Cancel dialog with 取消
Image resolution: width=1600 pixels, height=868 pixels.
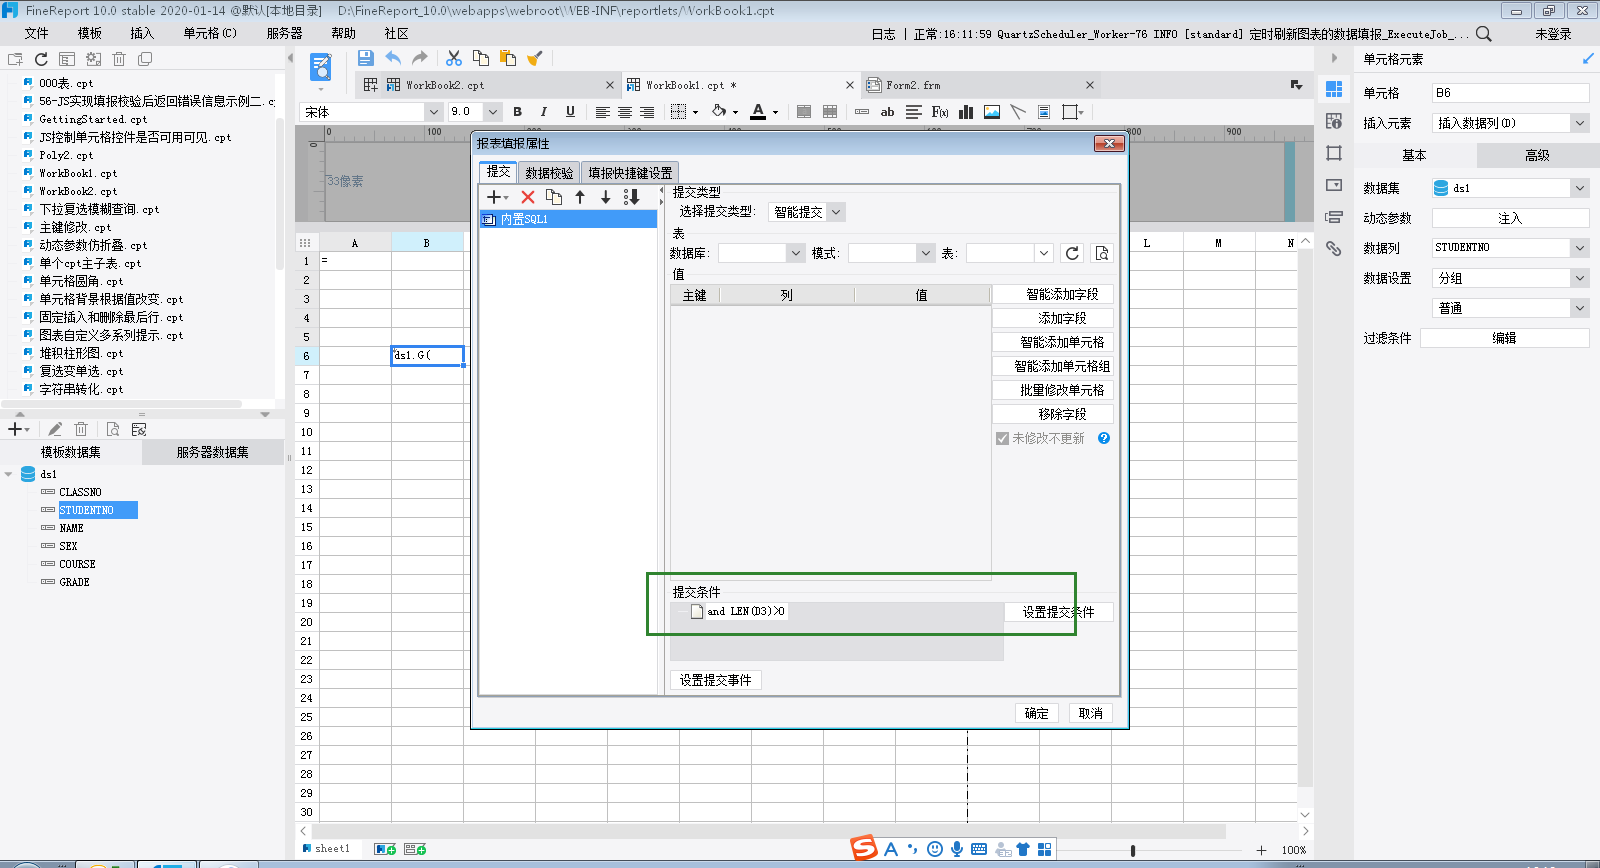click(x=1091, y=713)
